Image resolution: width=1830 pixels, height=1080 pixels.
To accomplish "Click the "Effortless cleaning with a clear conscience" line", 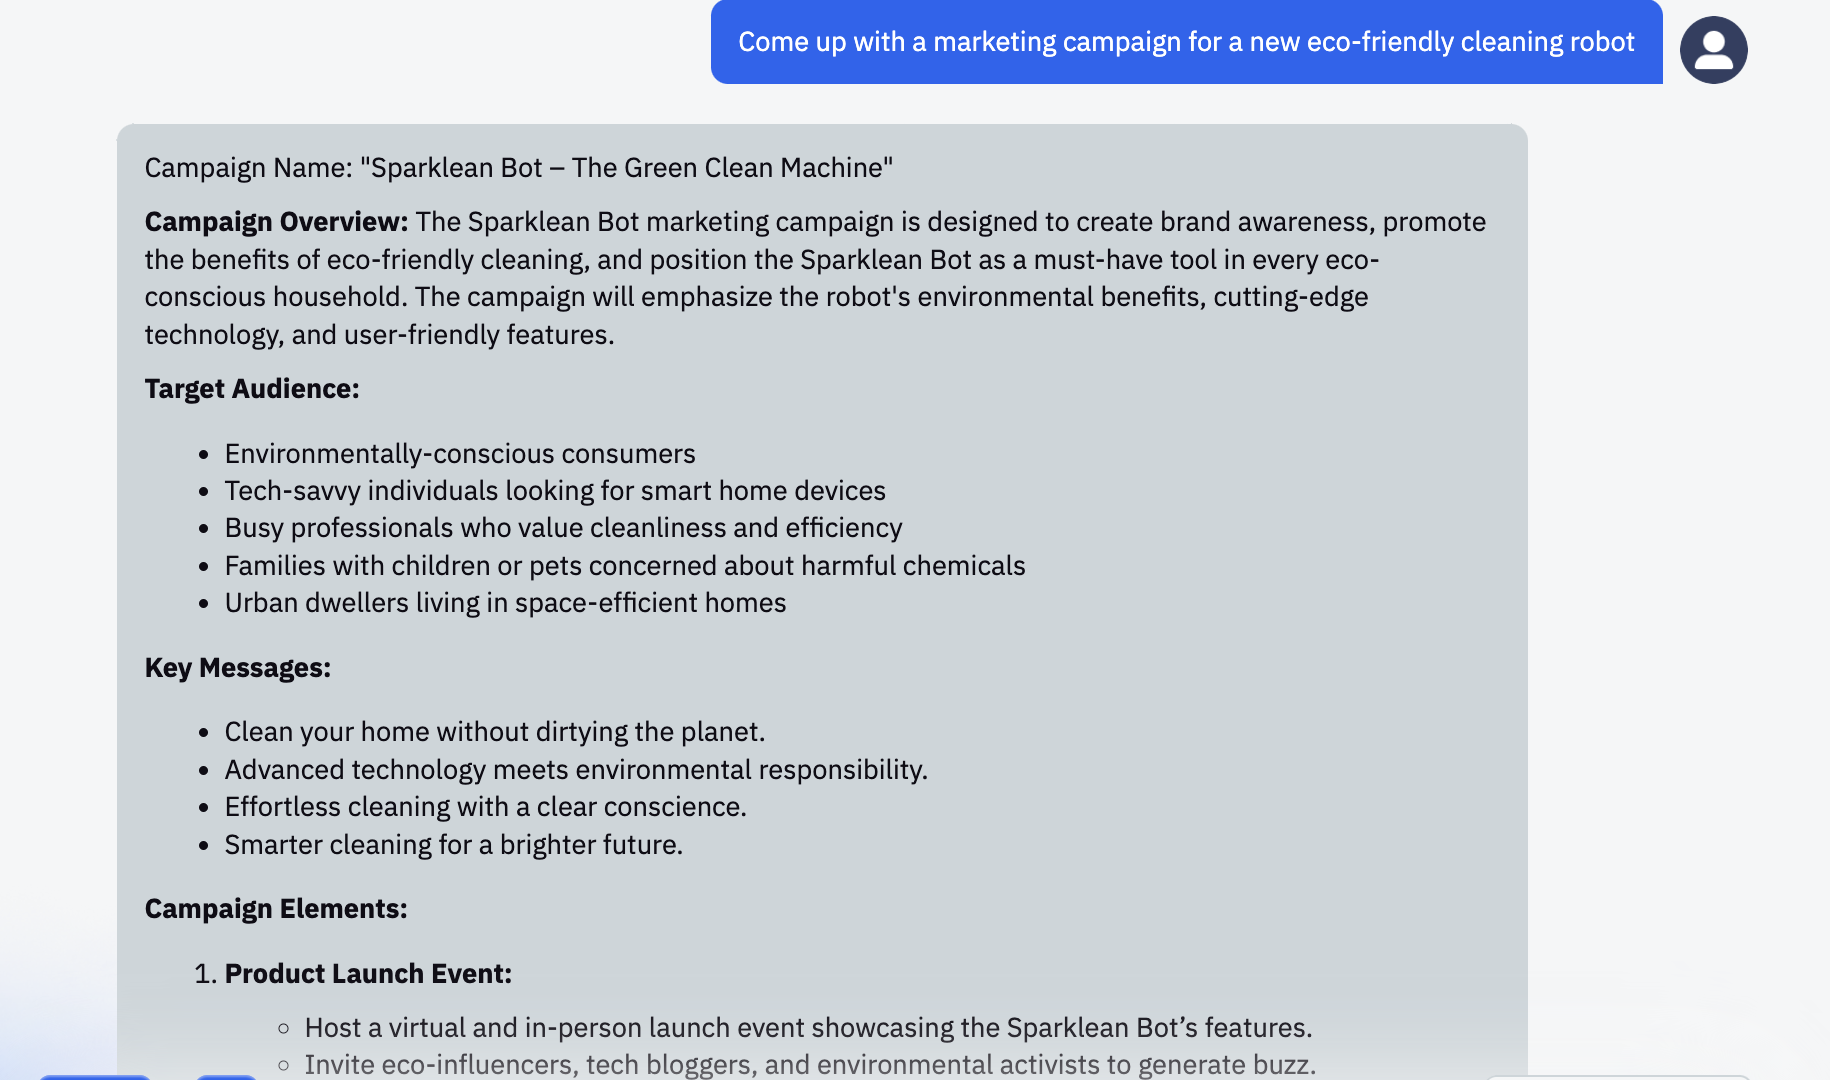I will pyautogui.click(x=485, y=807).
